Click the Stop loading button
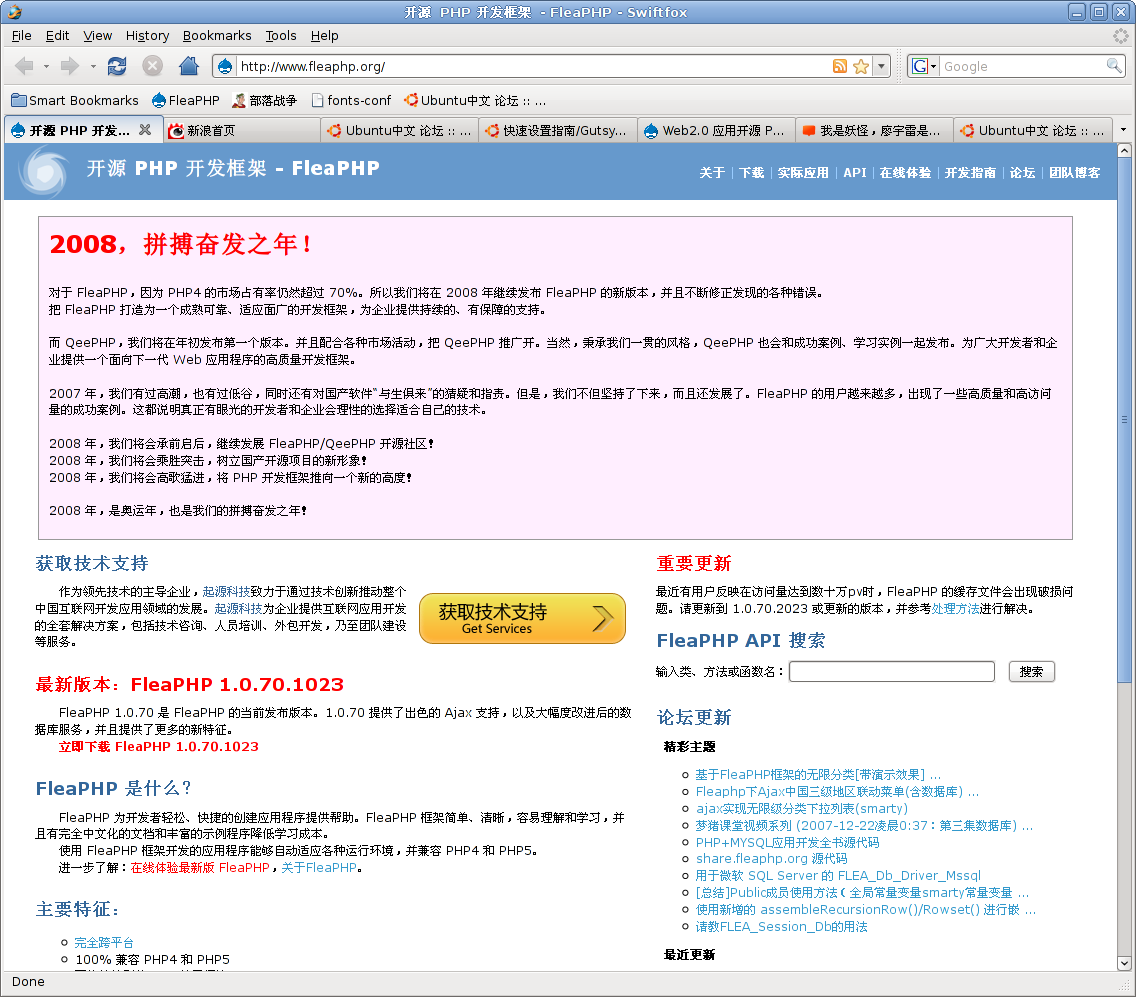This screenshot has width=1136, height=997. click(152, 67)
